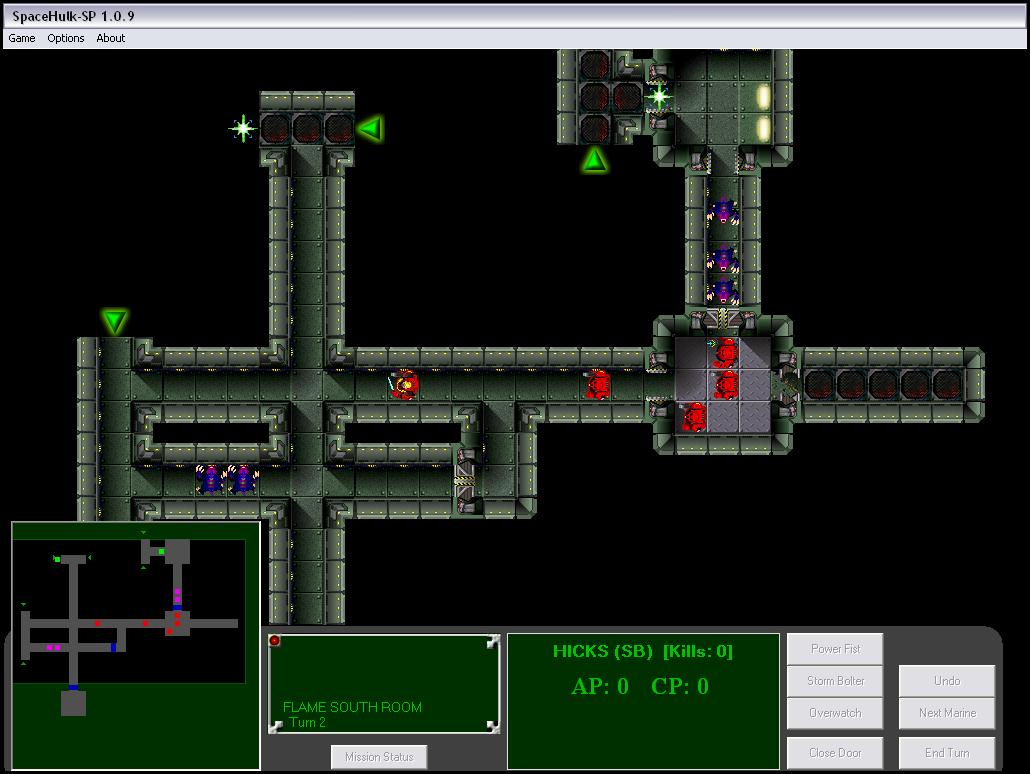Click the right genestealer in lower-left corridor

coord(244,479)
